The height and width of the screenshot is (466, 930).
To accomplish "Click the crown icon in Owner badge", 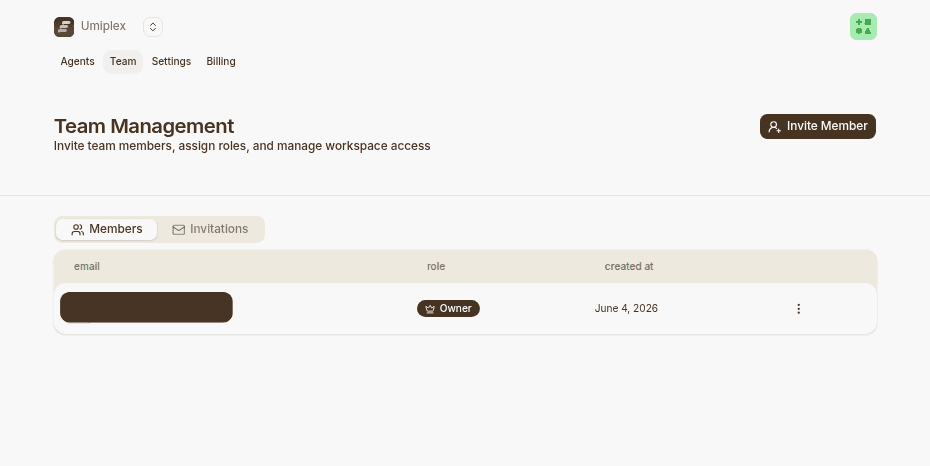I will [x=430, y=309].
